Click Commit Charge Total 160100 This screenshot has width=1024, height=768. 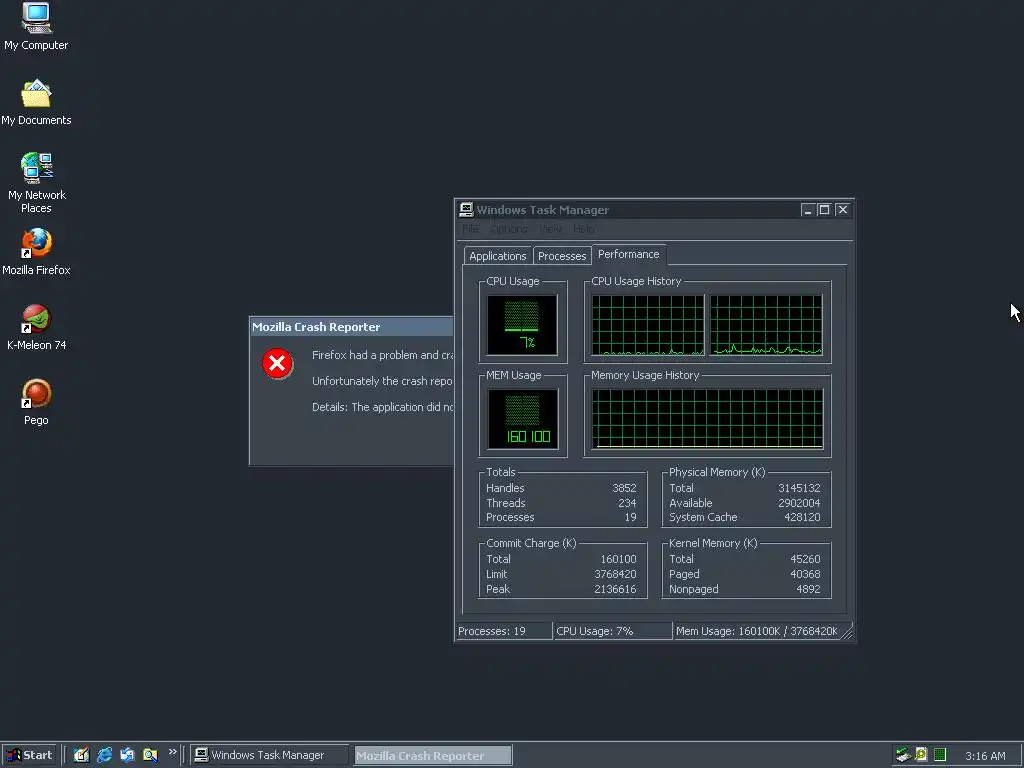click(x=618, y=559)
